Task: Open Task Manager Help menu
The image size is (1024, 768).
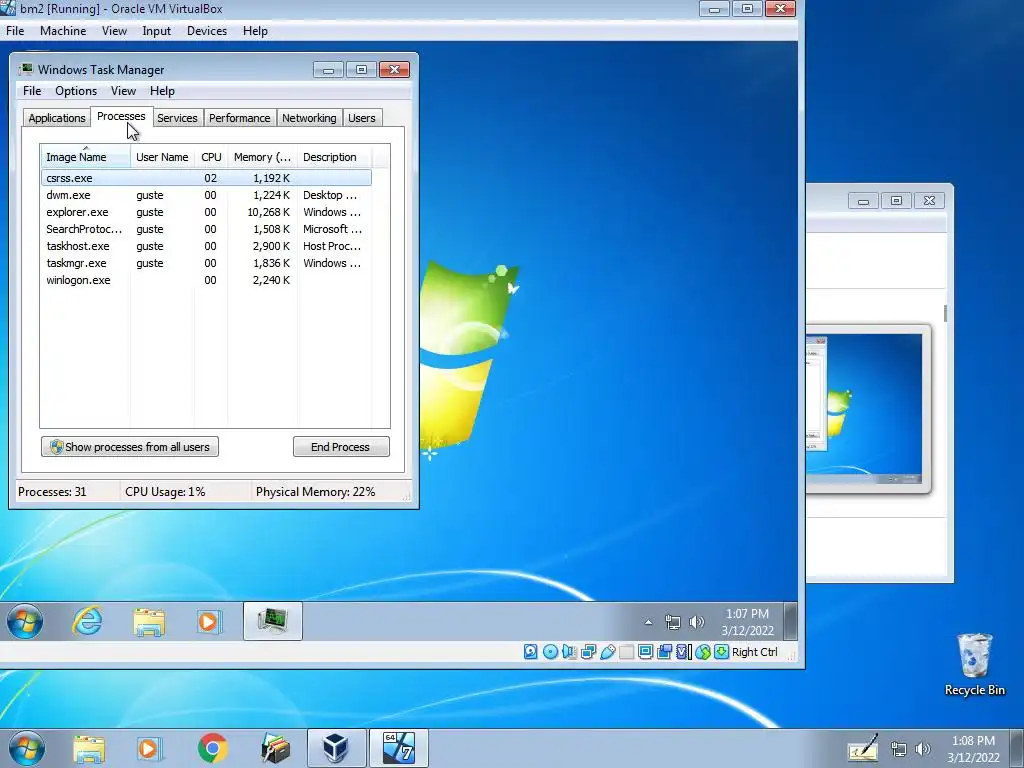Action: 162,91
